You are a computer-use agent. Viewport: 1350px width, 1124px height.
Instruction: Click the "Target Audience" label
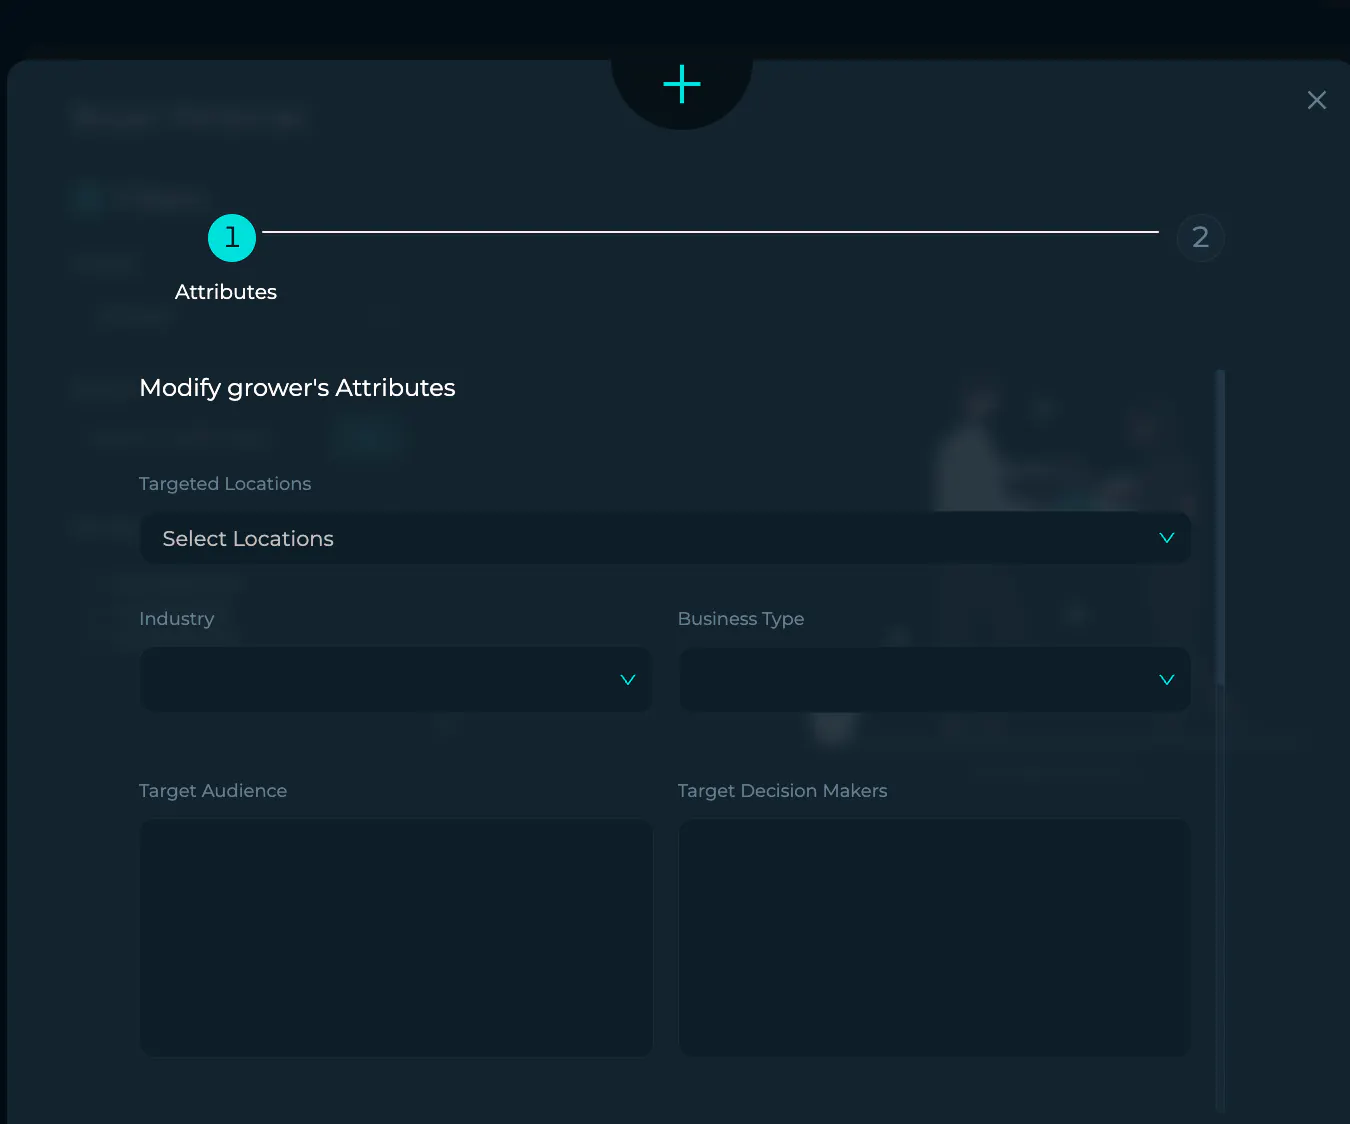(213, 791)
